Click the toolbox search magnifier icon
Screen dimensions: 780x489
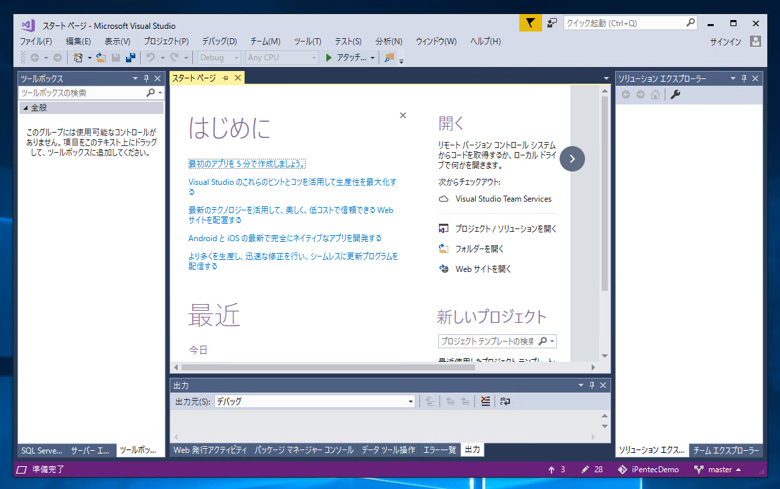[x=150, y=93]
